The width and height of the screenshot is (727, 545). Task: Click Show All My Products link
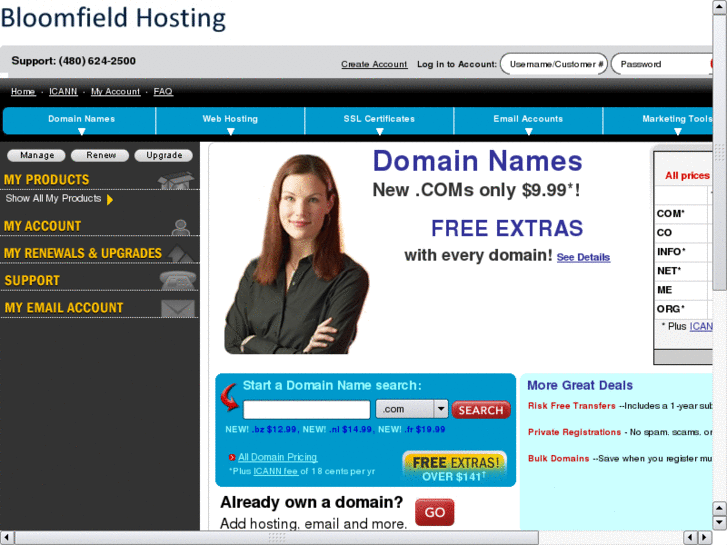click(x=53, y=199)
